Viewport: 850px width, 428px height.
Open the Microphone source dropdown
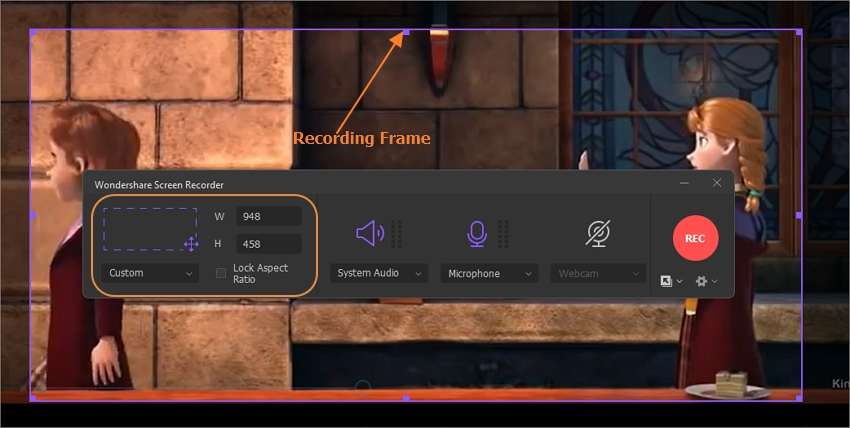point(490,274)
